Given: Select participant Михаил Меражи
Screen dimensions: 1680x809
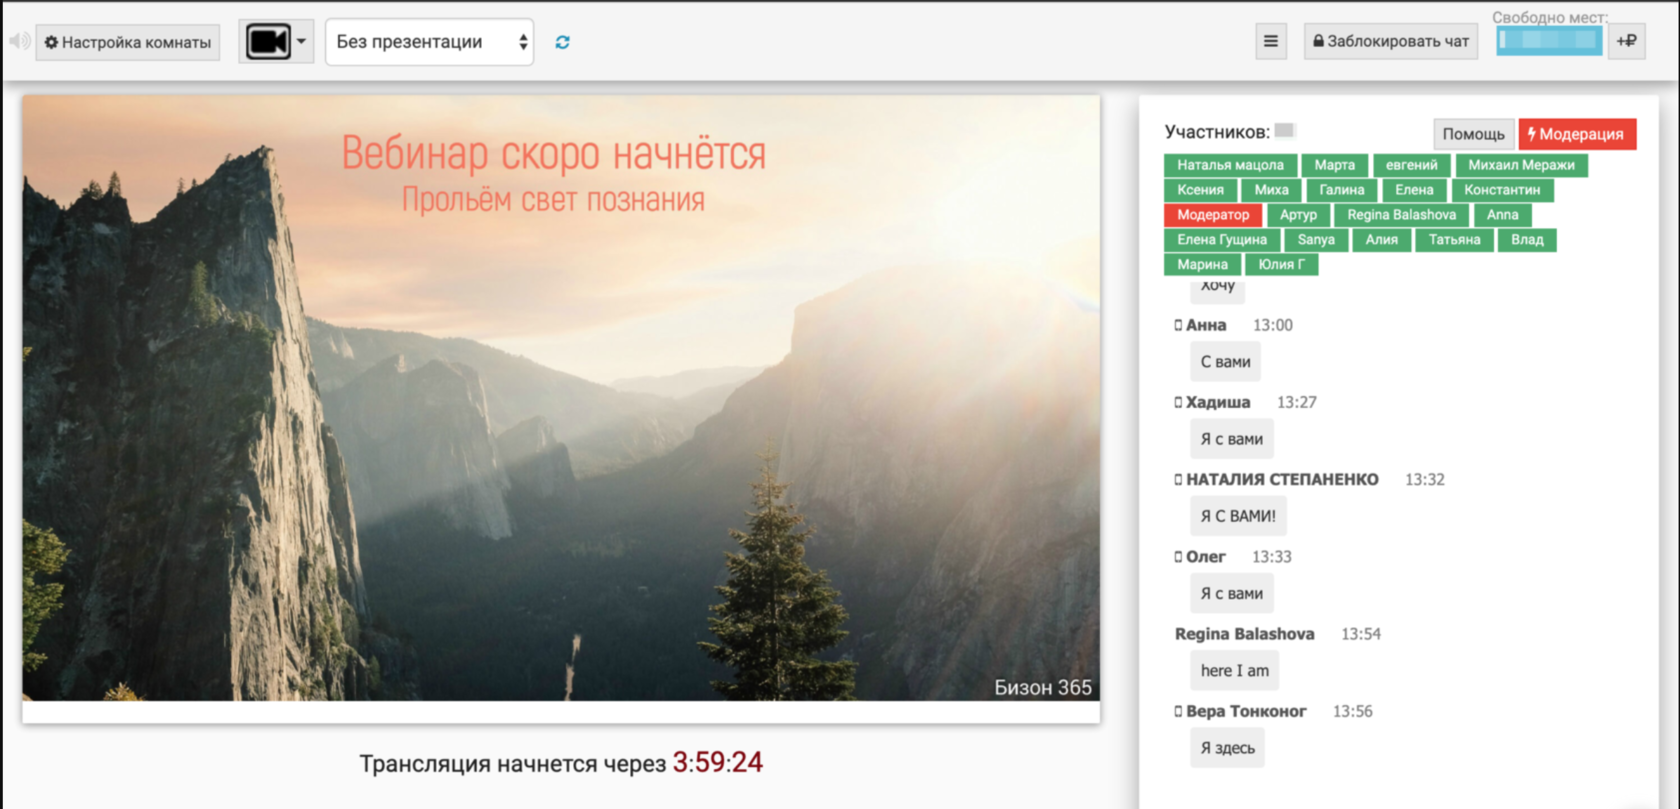Looking at the screenshot, I should pos(1521,165).
